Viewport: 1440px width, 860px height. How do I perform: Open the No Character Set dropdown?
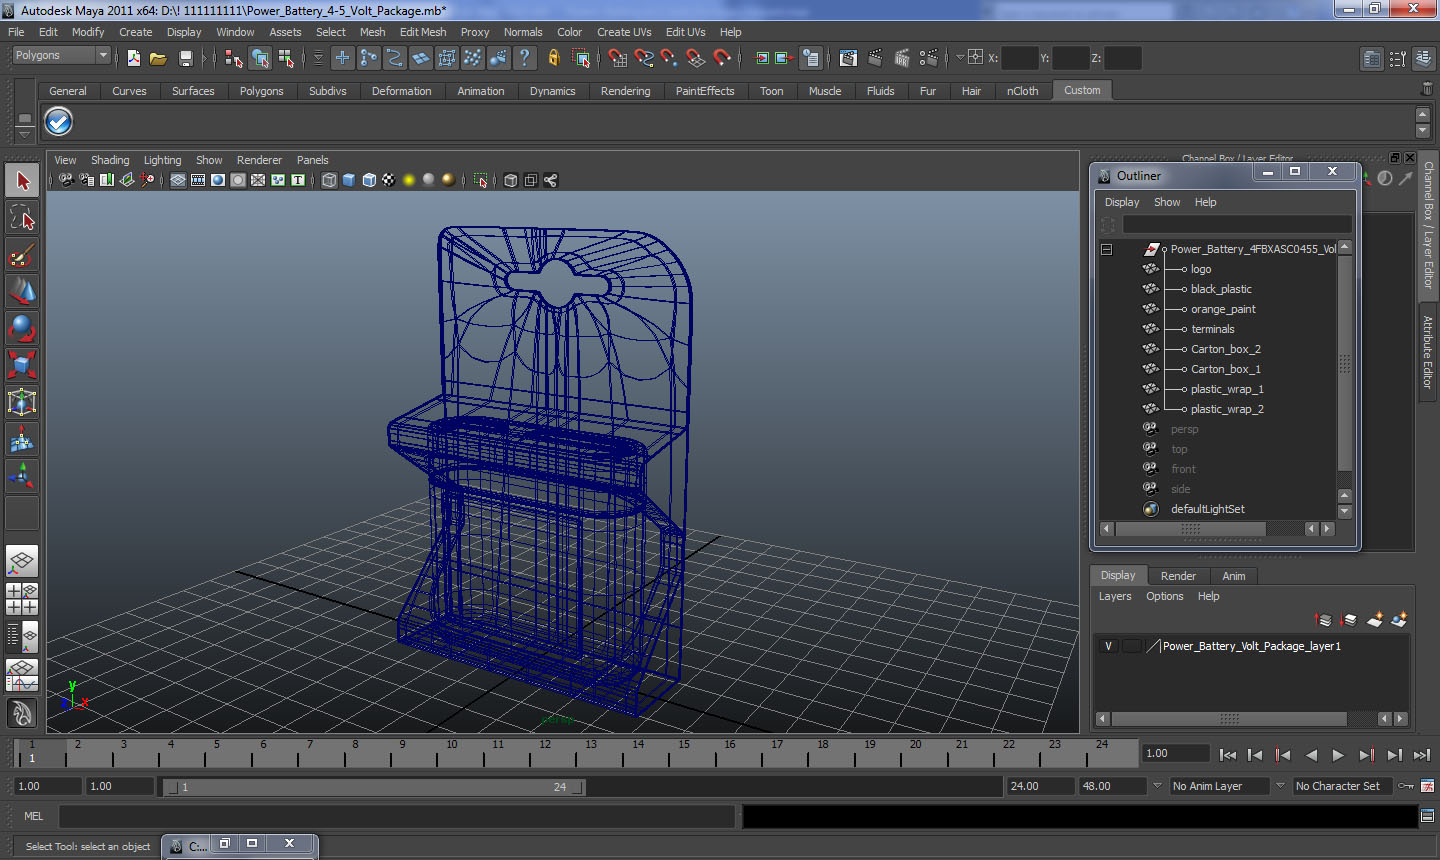[1344, 786]
